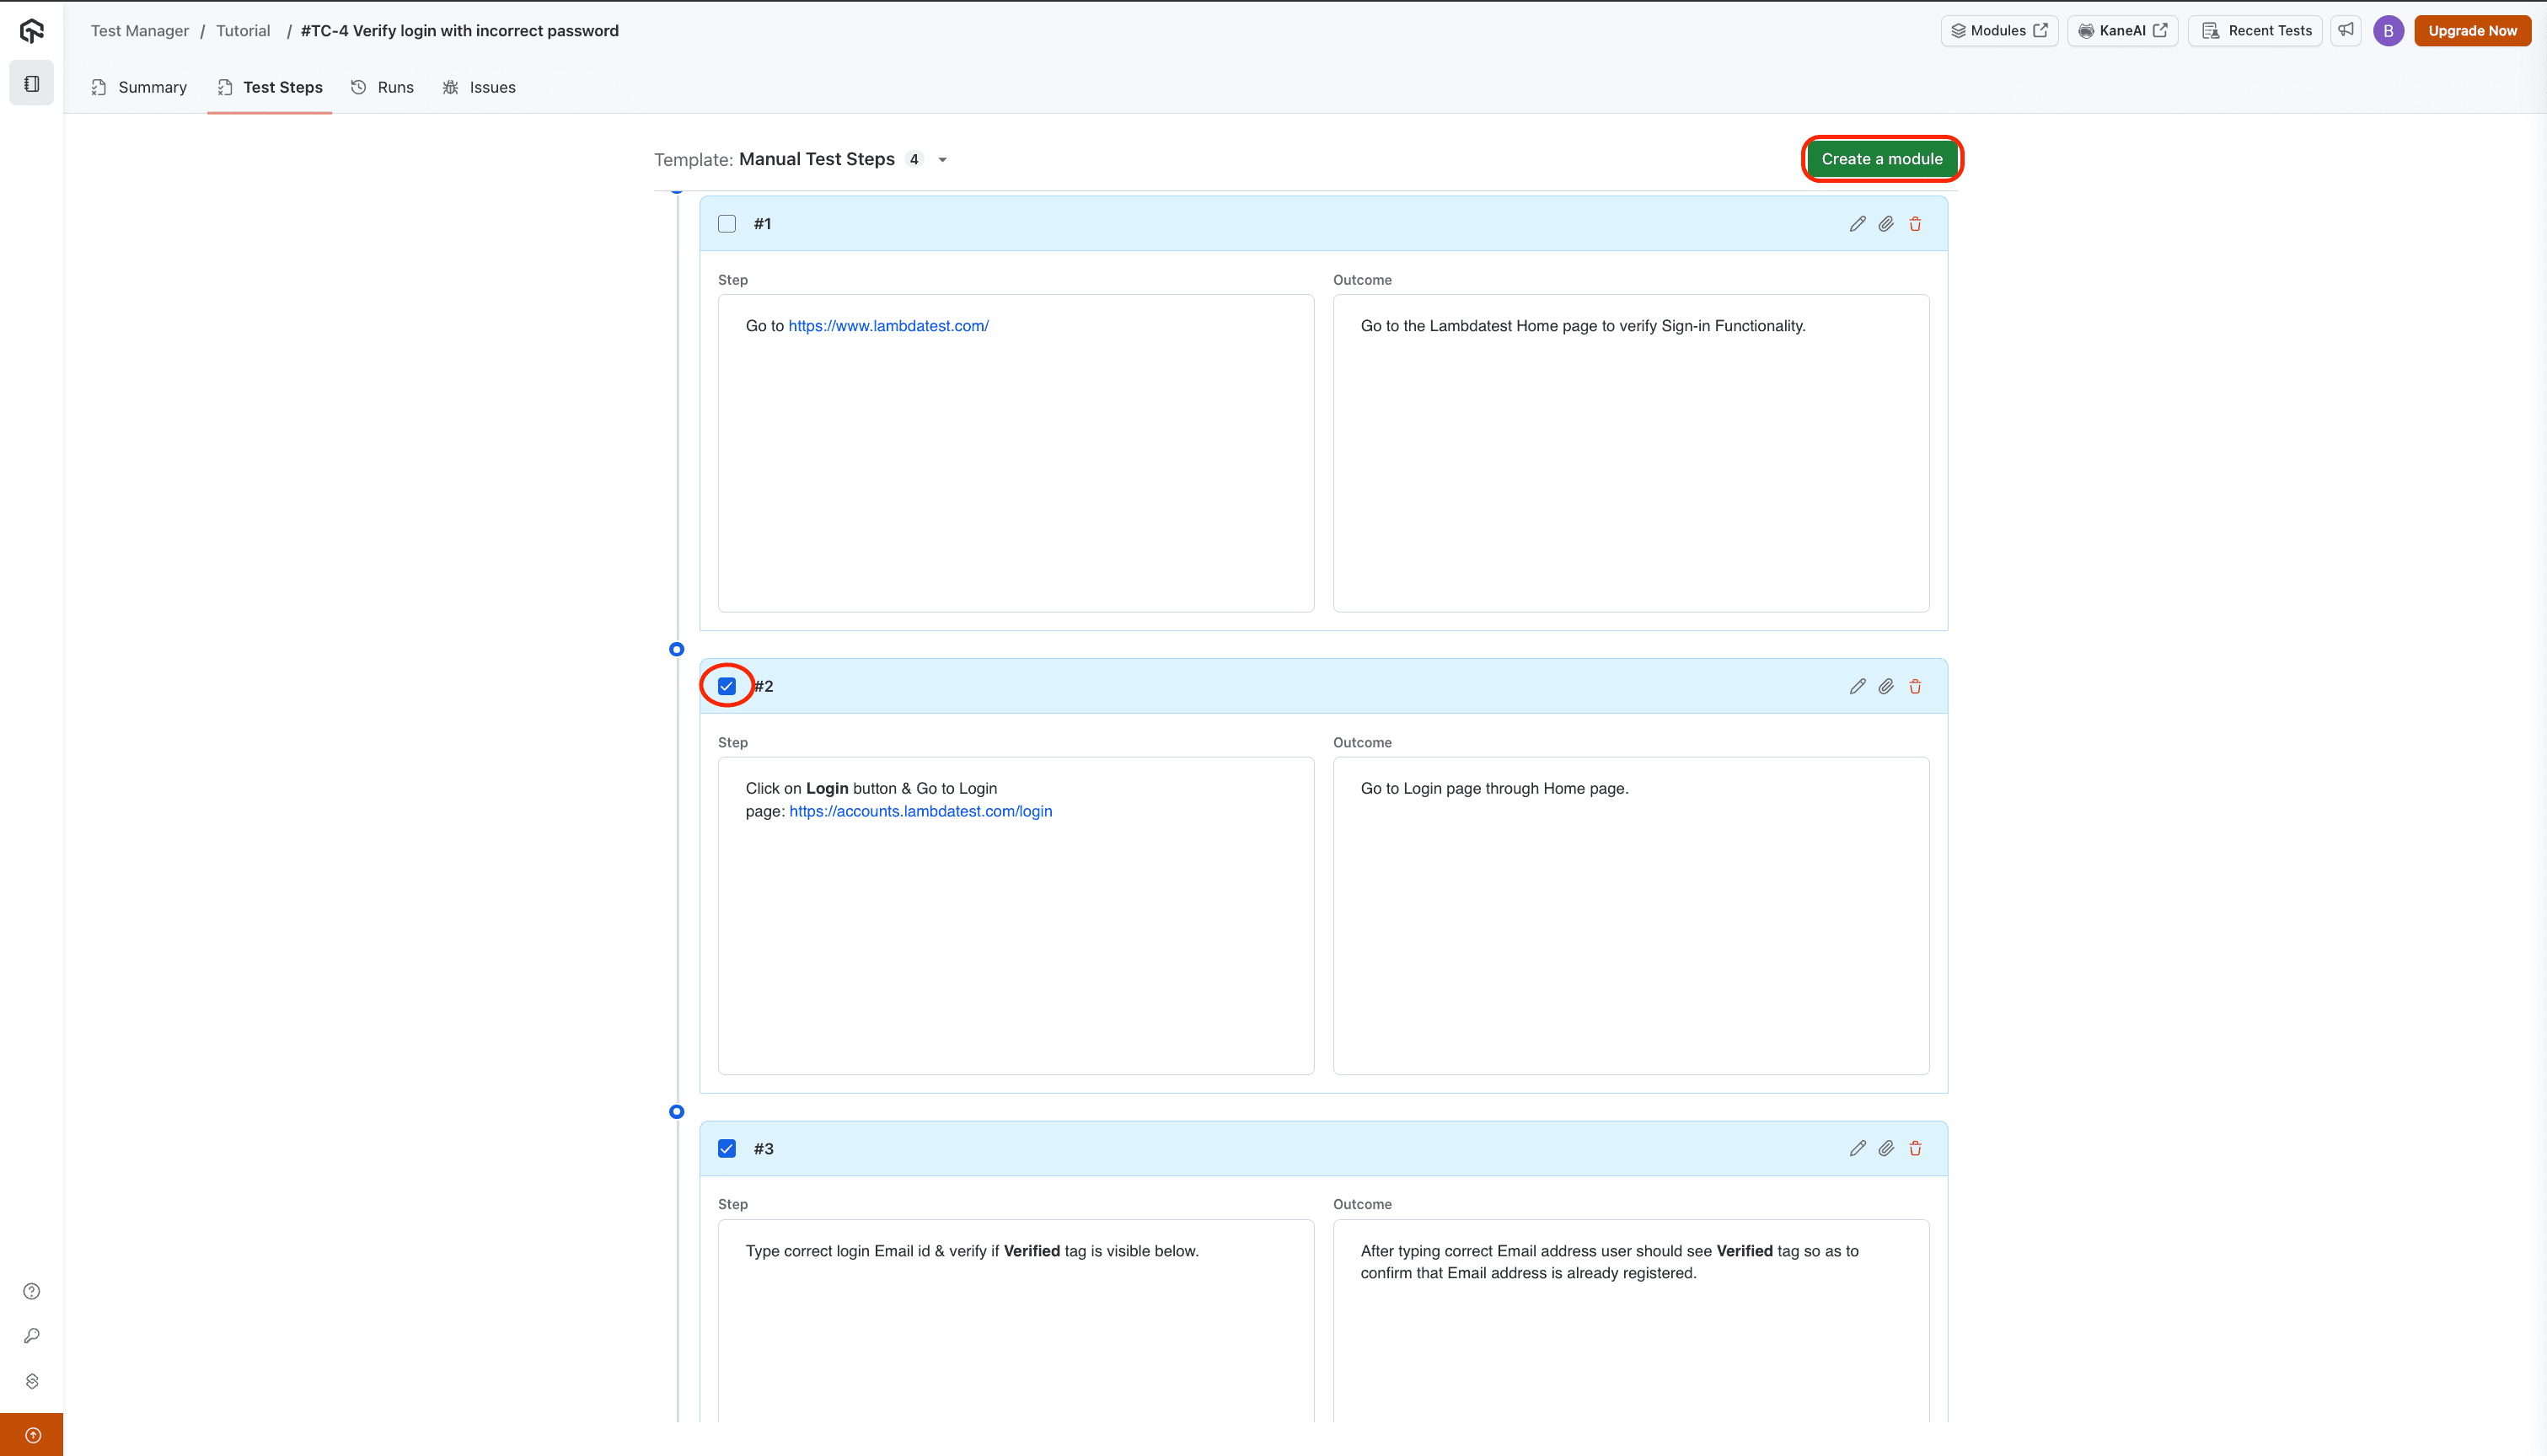Click the Create a module button
The height and width of the screenshot is (1456, 2547).
tap(1881, 159)
